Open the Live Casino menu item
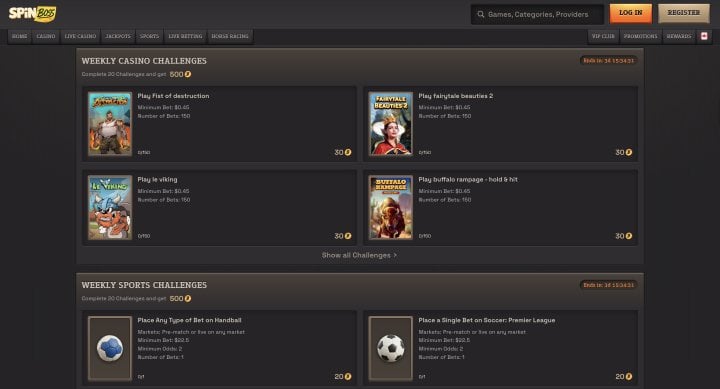The image size is (720, 389). (80, 36)
